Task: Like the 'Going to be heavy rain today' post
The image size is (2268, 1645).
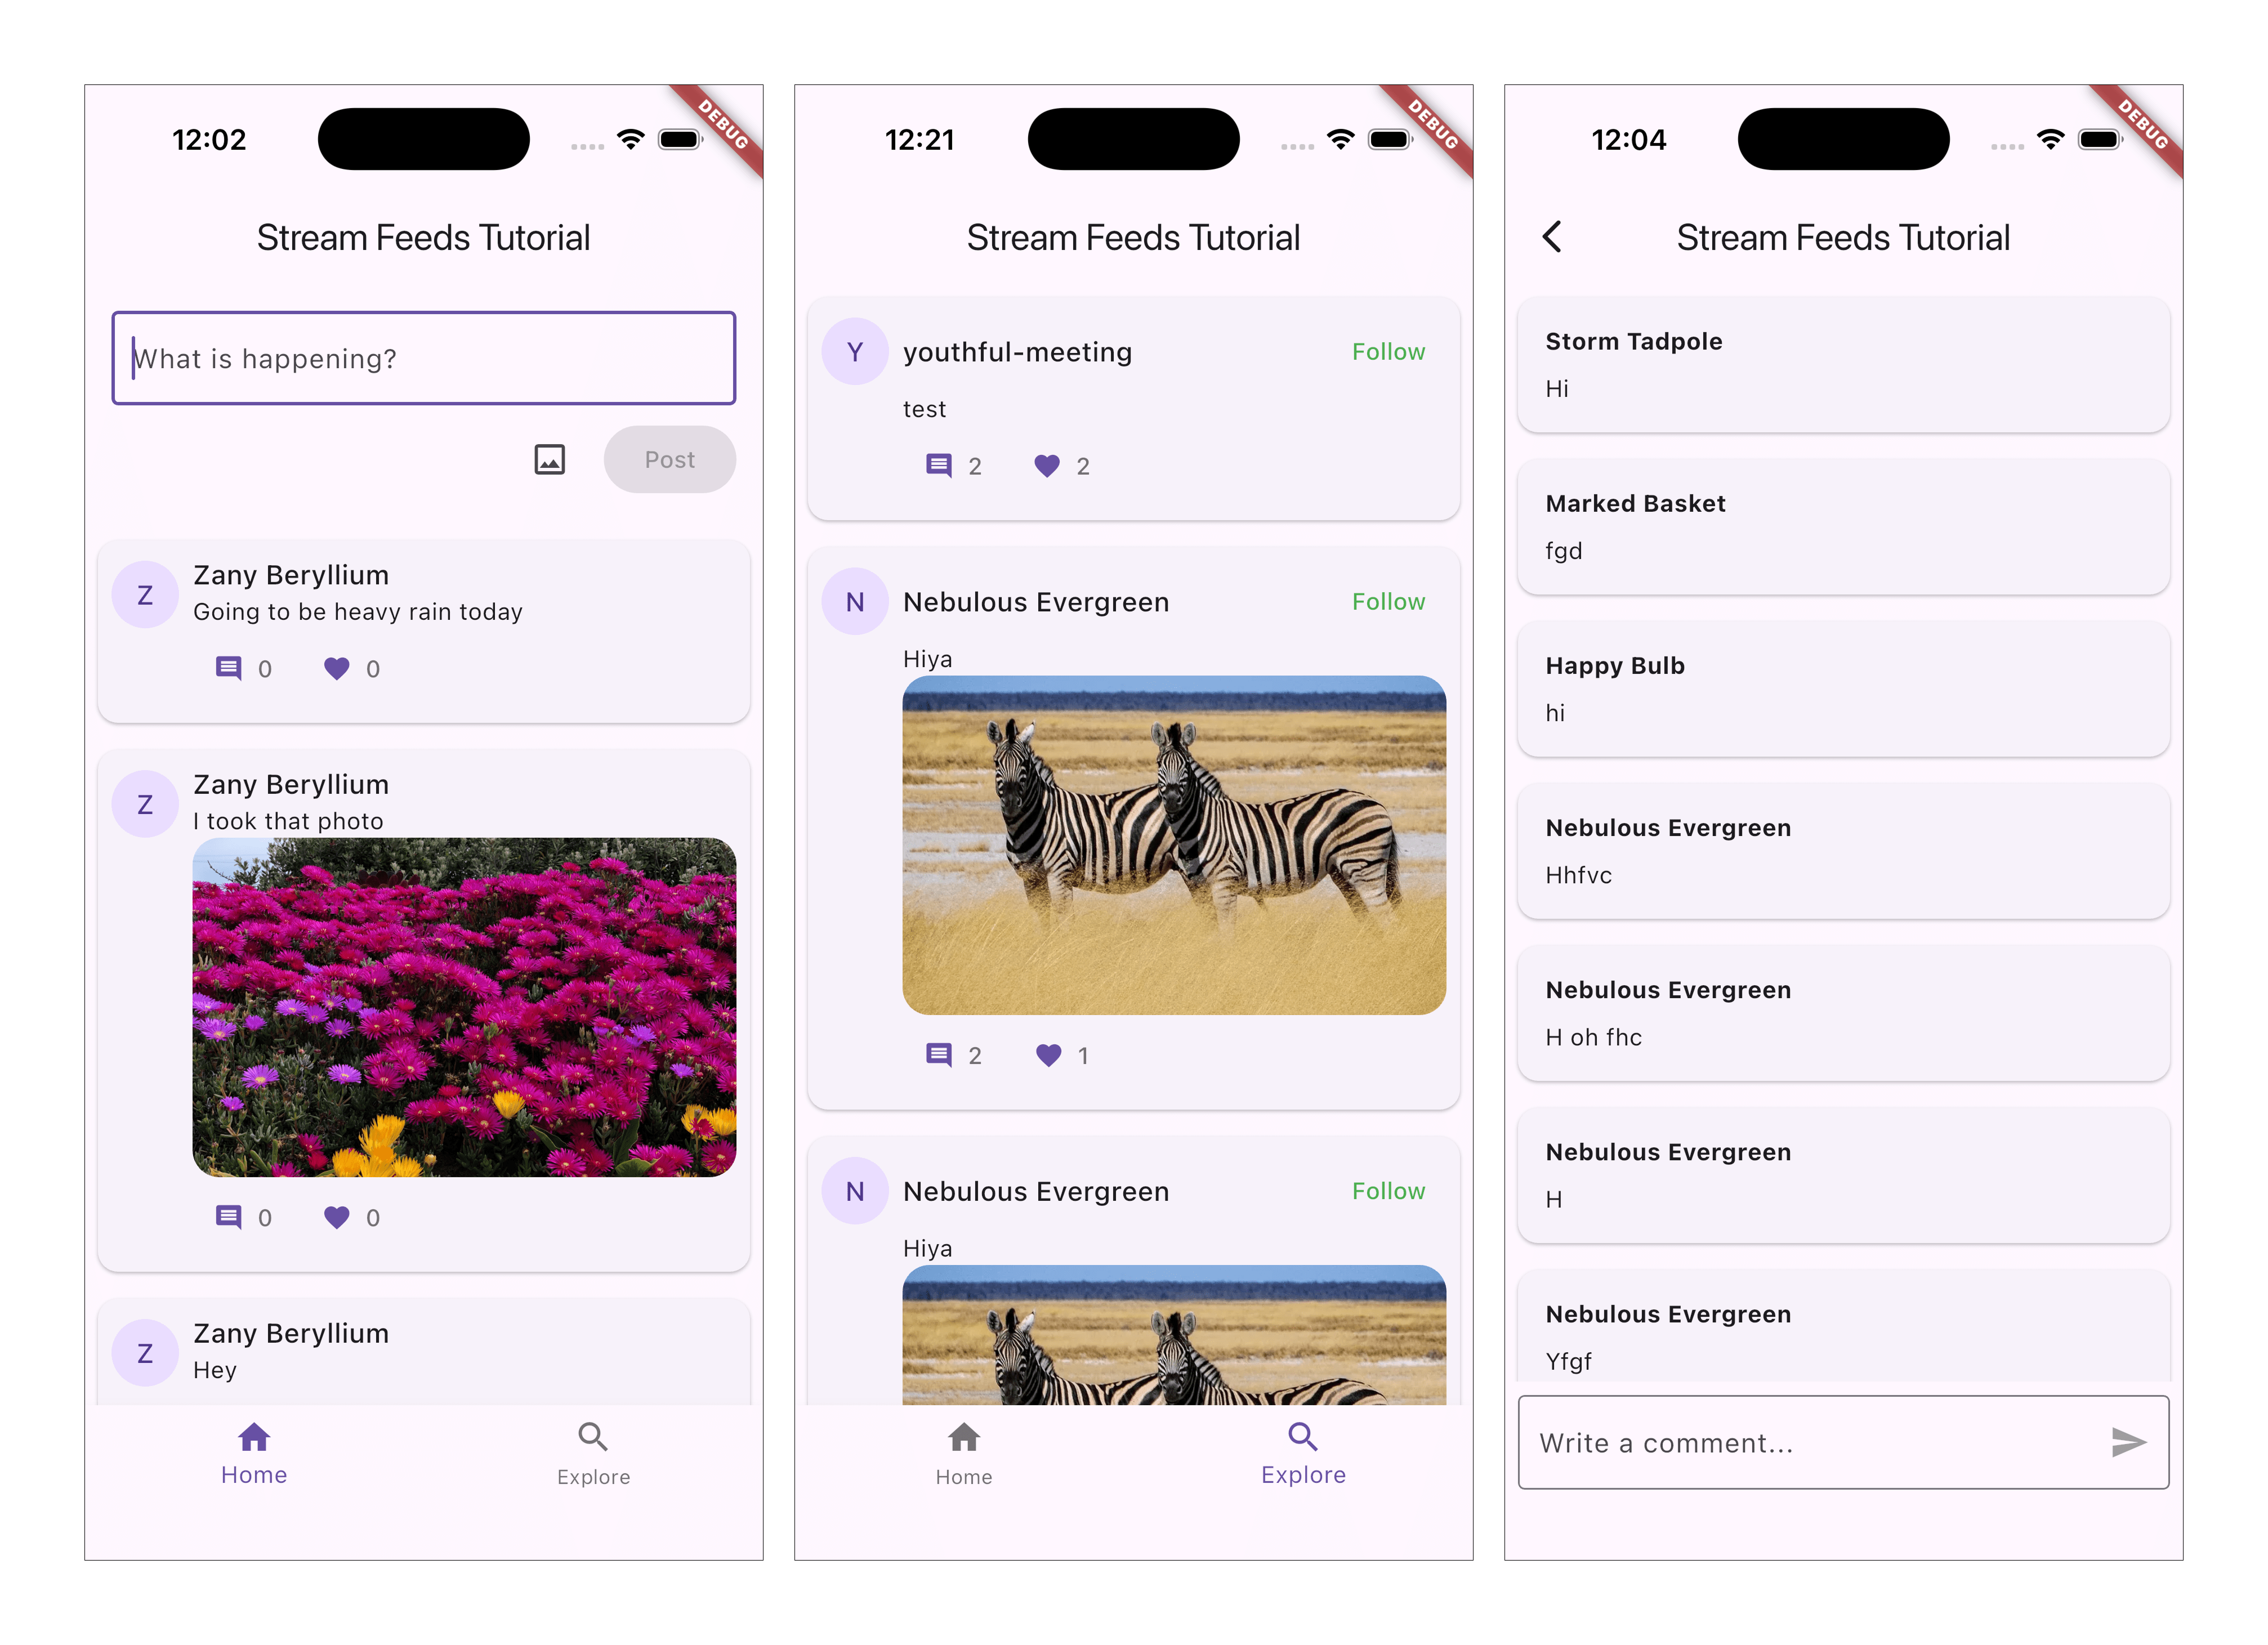Action: point(337,668)
